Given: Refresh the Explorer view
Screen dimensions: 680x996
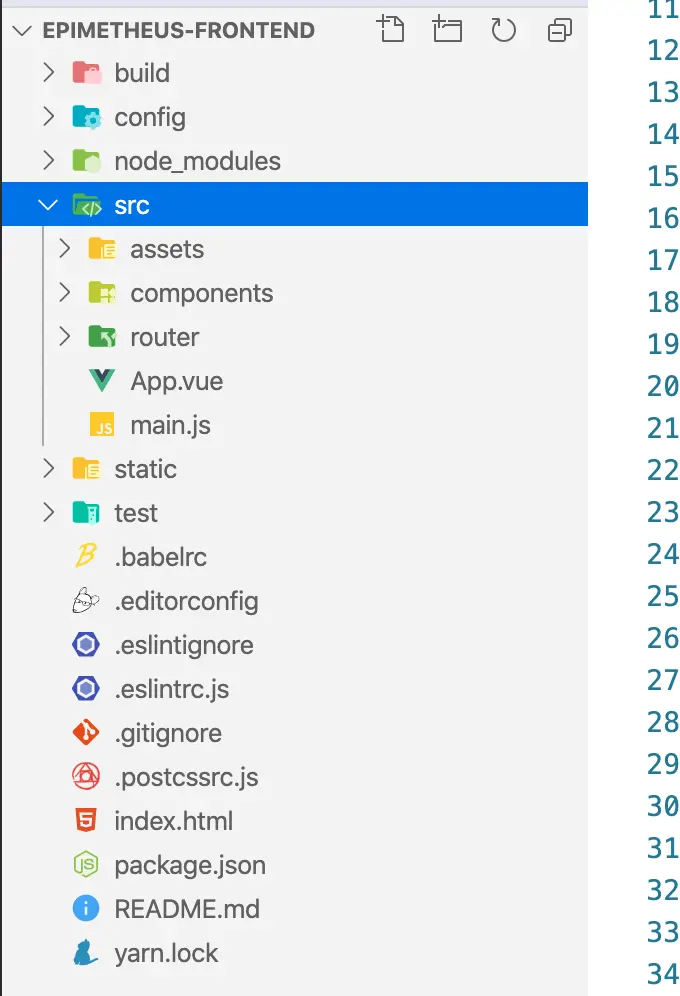Looking at the screenshot, I should pos(503,30).
